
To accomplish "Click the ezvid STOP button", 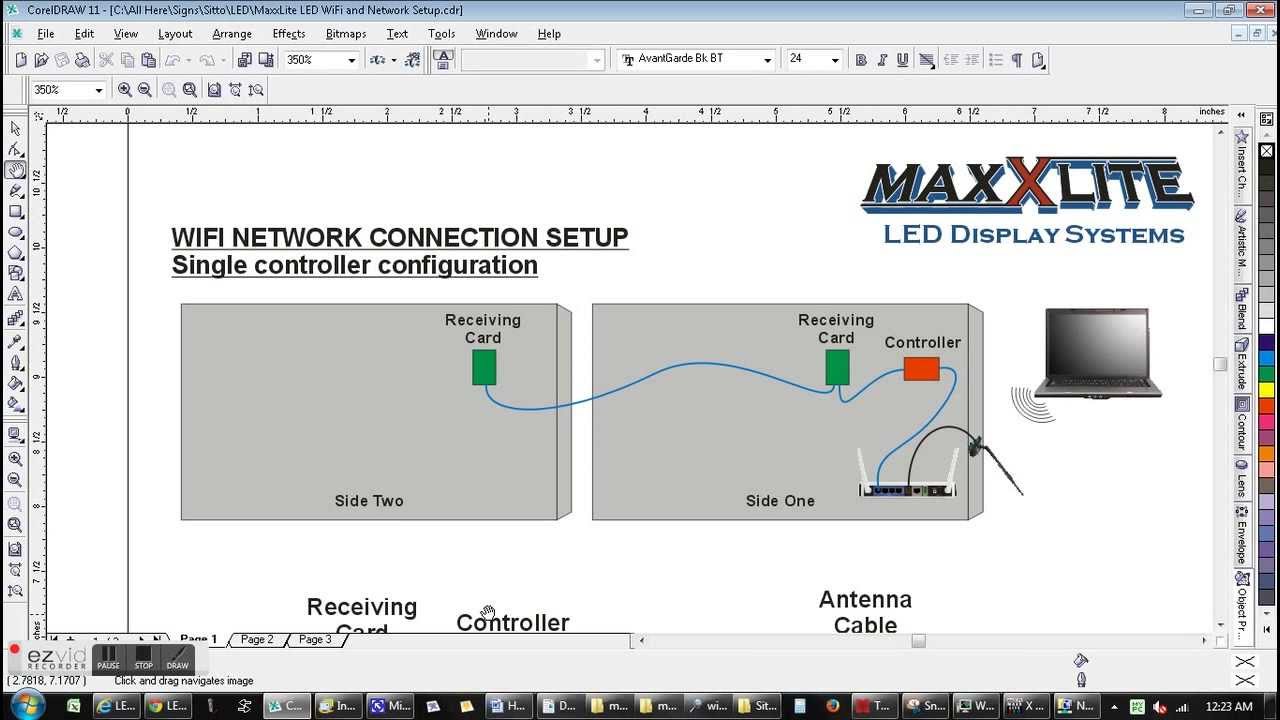I will coord(143,658).
